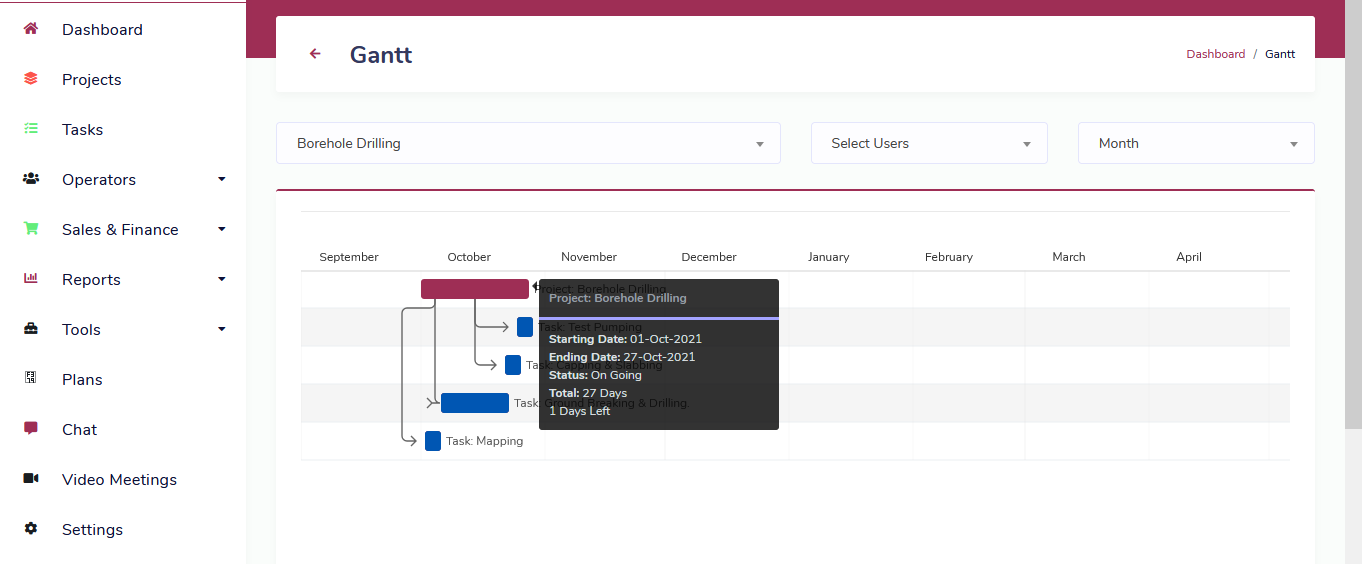
Task: Follow the Dashboard breadcrumb link
Action: 1215,54
